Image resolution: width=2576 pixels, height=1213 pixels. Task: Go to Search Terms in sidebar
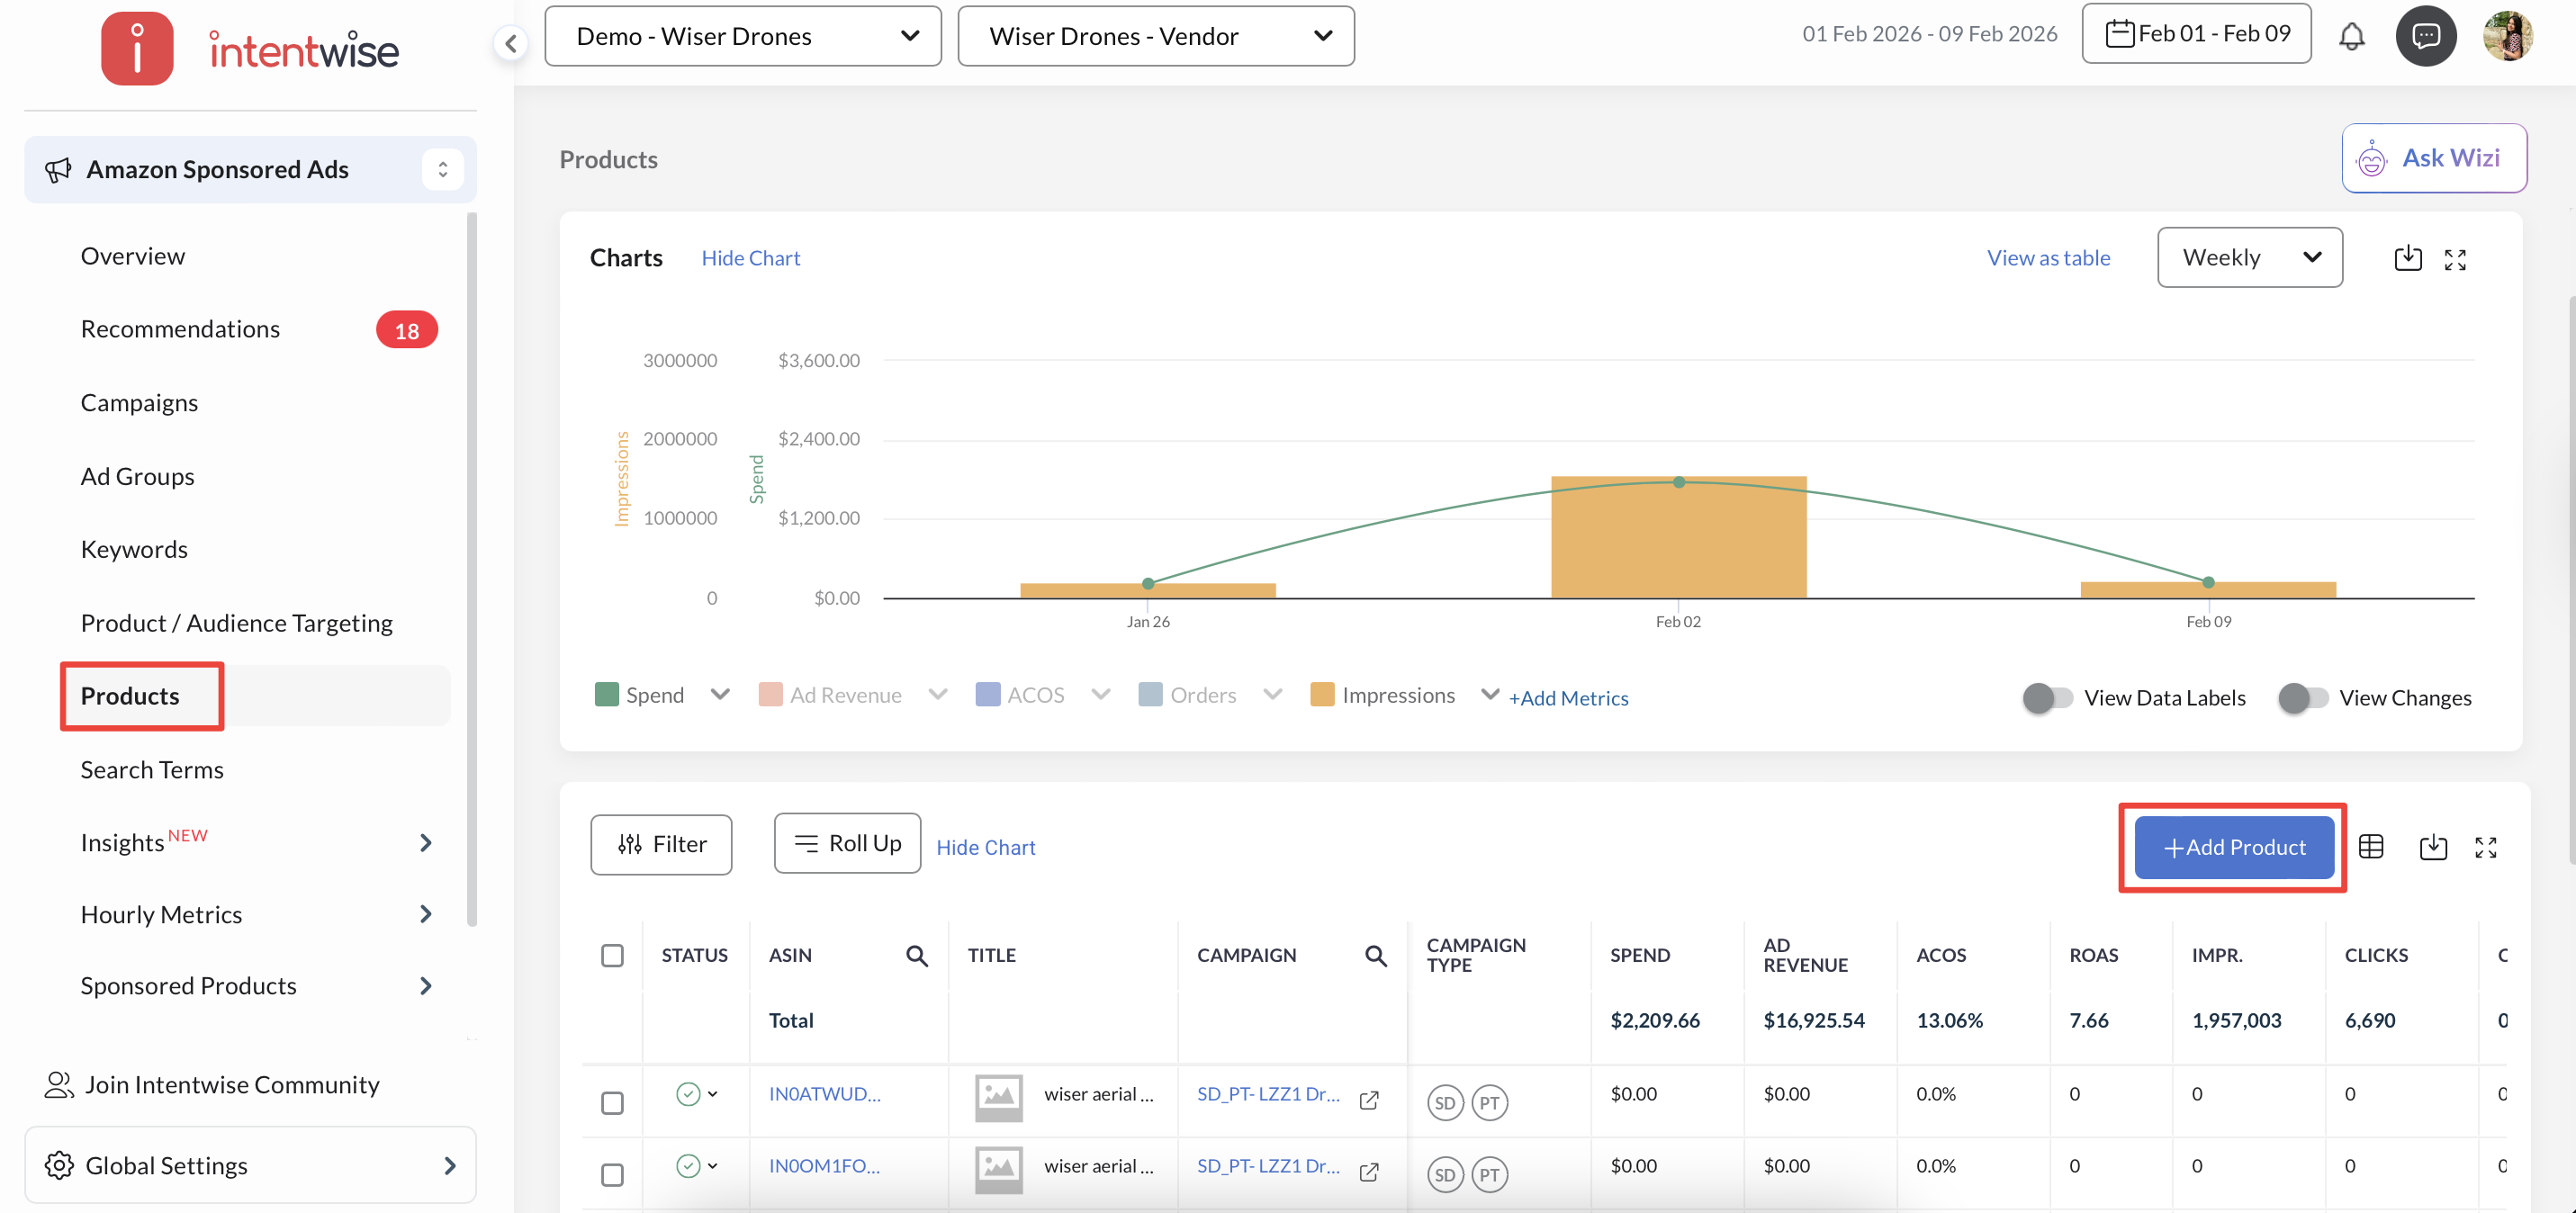[152, 769]
